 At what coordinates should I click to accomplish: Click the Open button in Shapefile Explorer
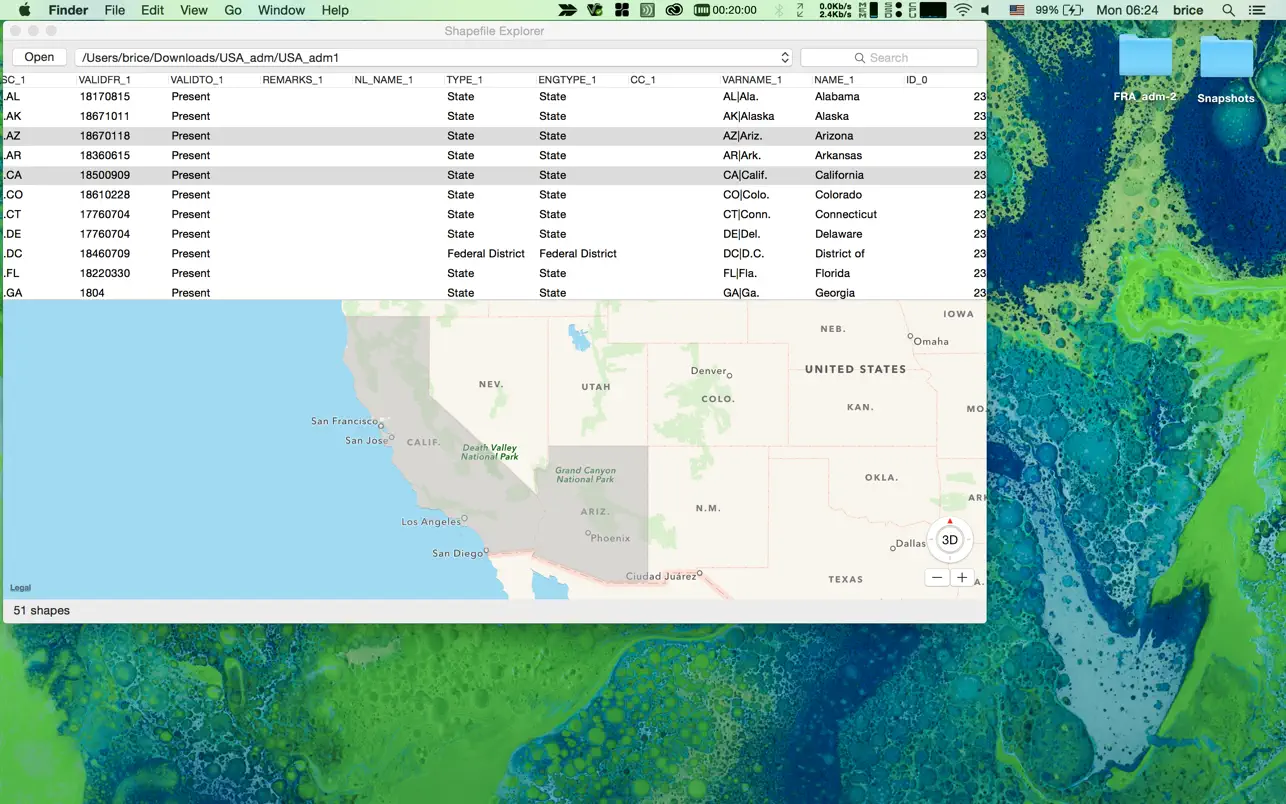[x=39, y=57]
